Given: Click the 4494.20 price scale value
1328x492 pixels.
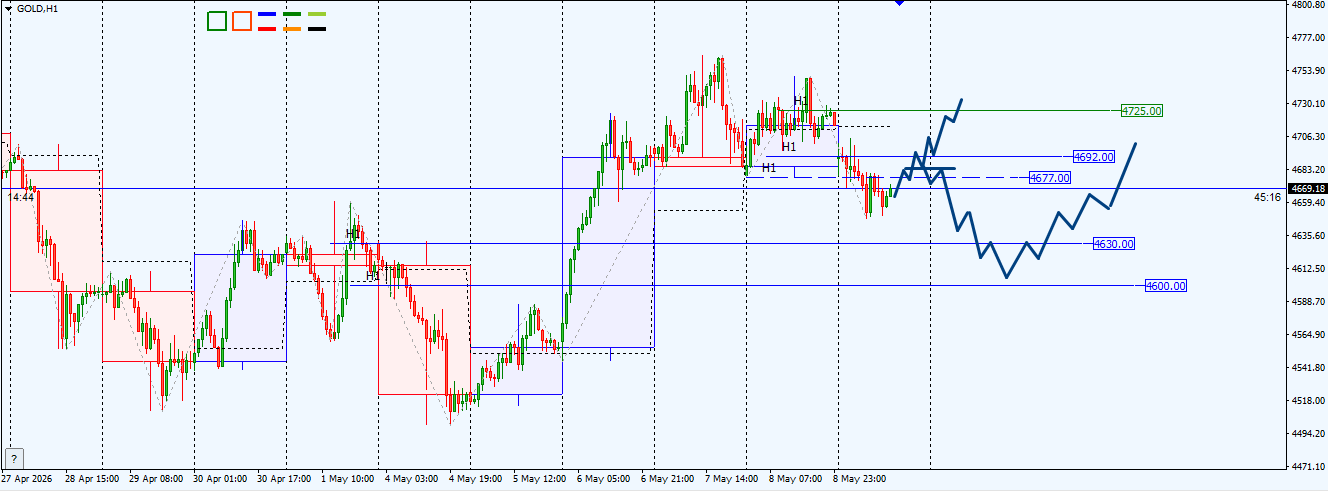Looking at the screenshot, I should pyautogui.click(x=1309, y=434).
